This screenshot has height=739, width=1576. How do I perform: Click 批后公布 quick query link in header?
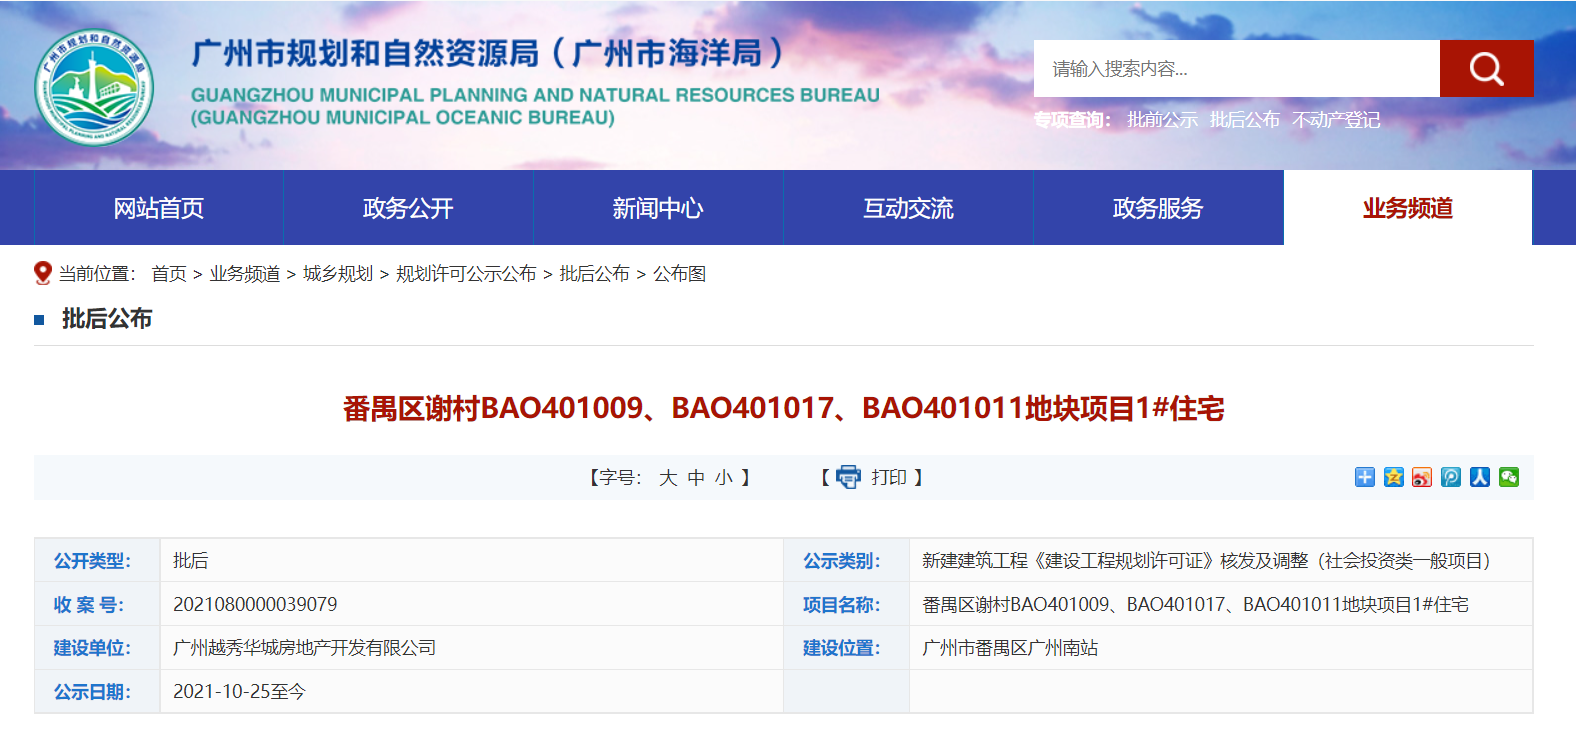click(1244, 120)
